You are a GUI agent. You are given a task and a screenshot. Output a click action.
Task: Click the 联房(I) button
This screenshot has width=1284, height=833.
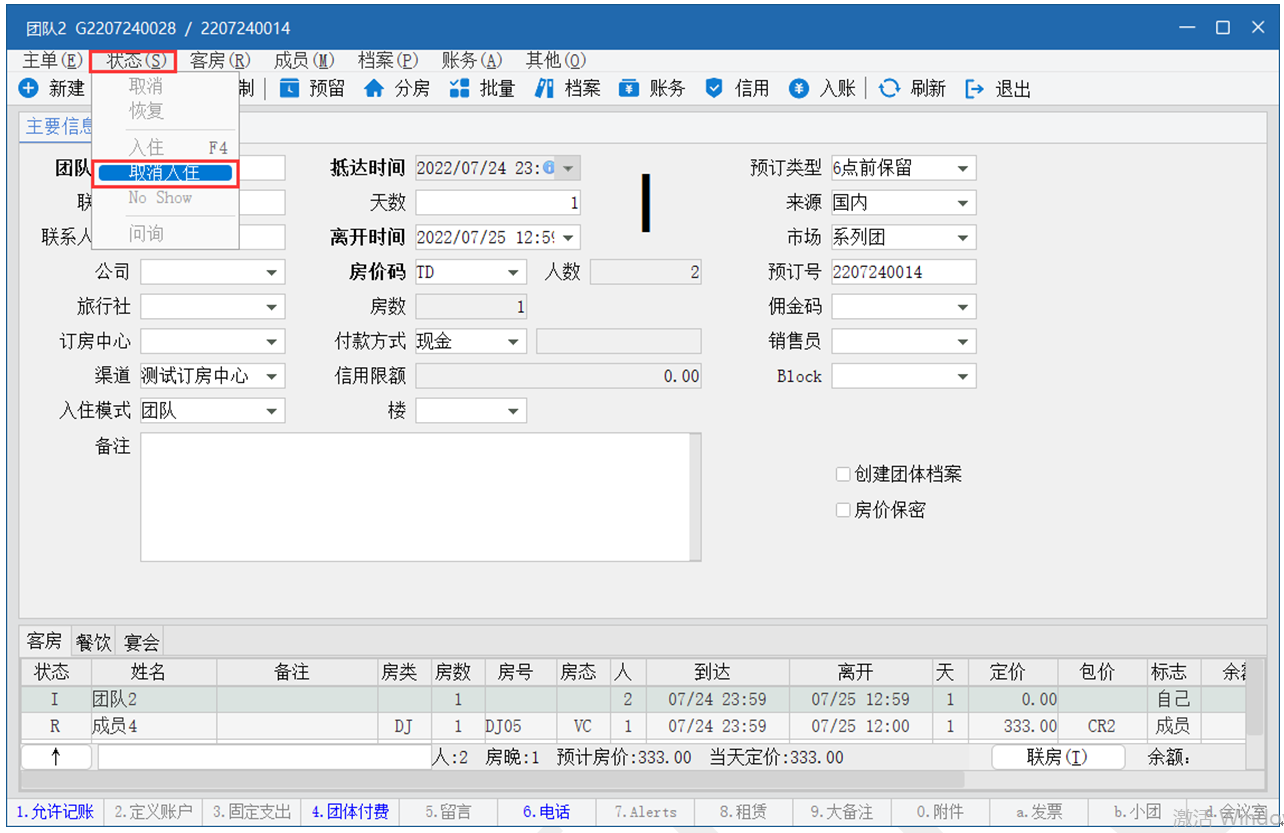(x=1058, y=757)
